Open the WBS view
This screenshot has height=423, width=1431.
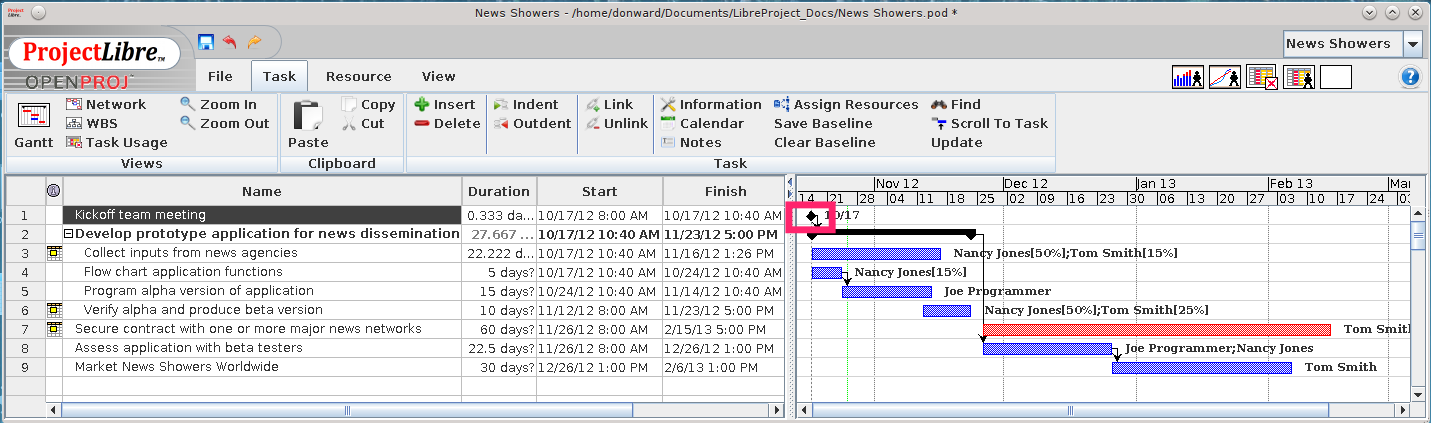[x=92, y=123]
